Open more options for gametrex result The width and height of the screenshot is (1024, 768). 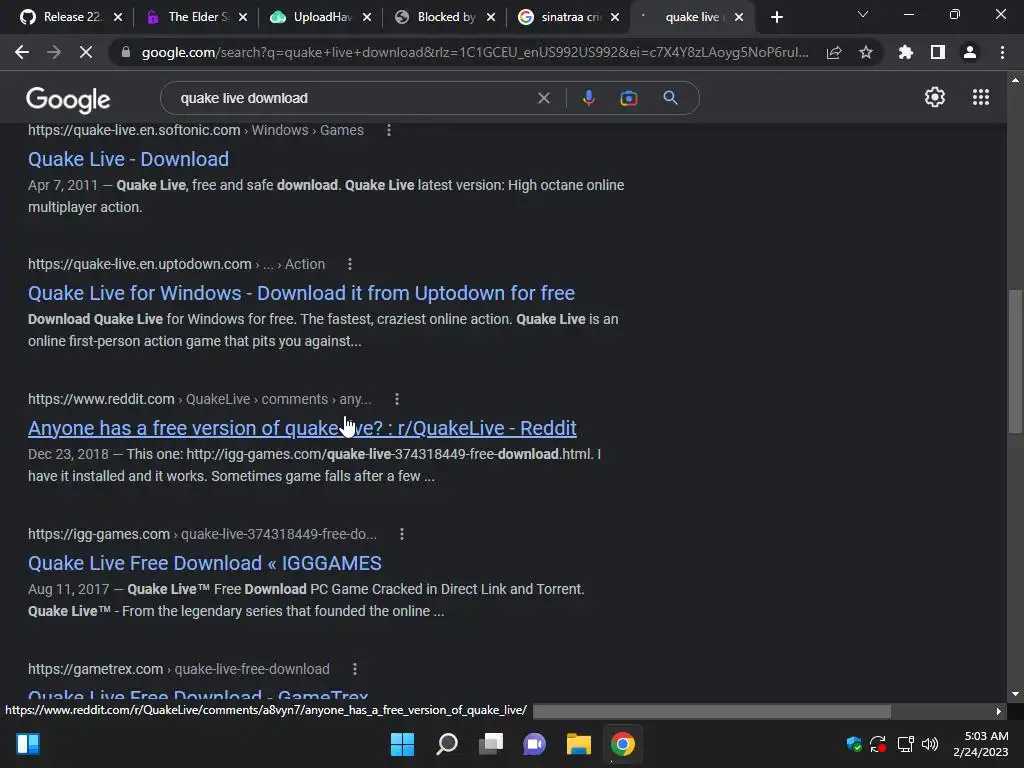coord(355,669)
